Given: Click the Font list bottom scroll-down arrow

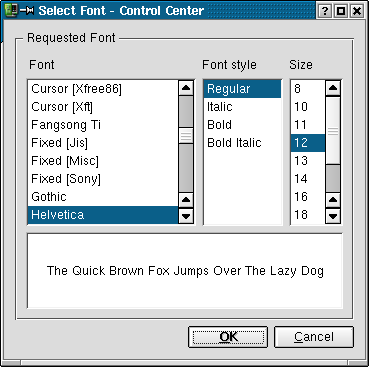Looking at the screenshot, I should click(x=186, y=216).
